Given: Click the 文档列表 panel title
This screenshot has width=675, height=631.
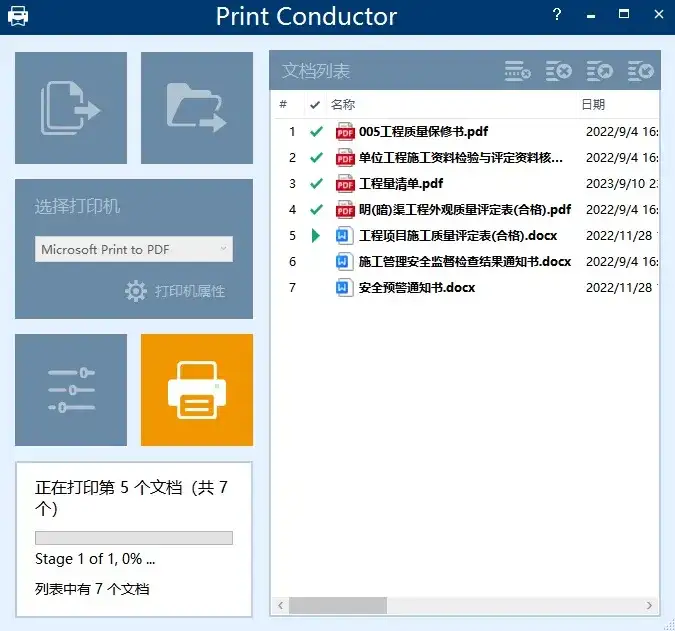Looking at the screenshot, I should (x=316, y=71).
